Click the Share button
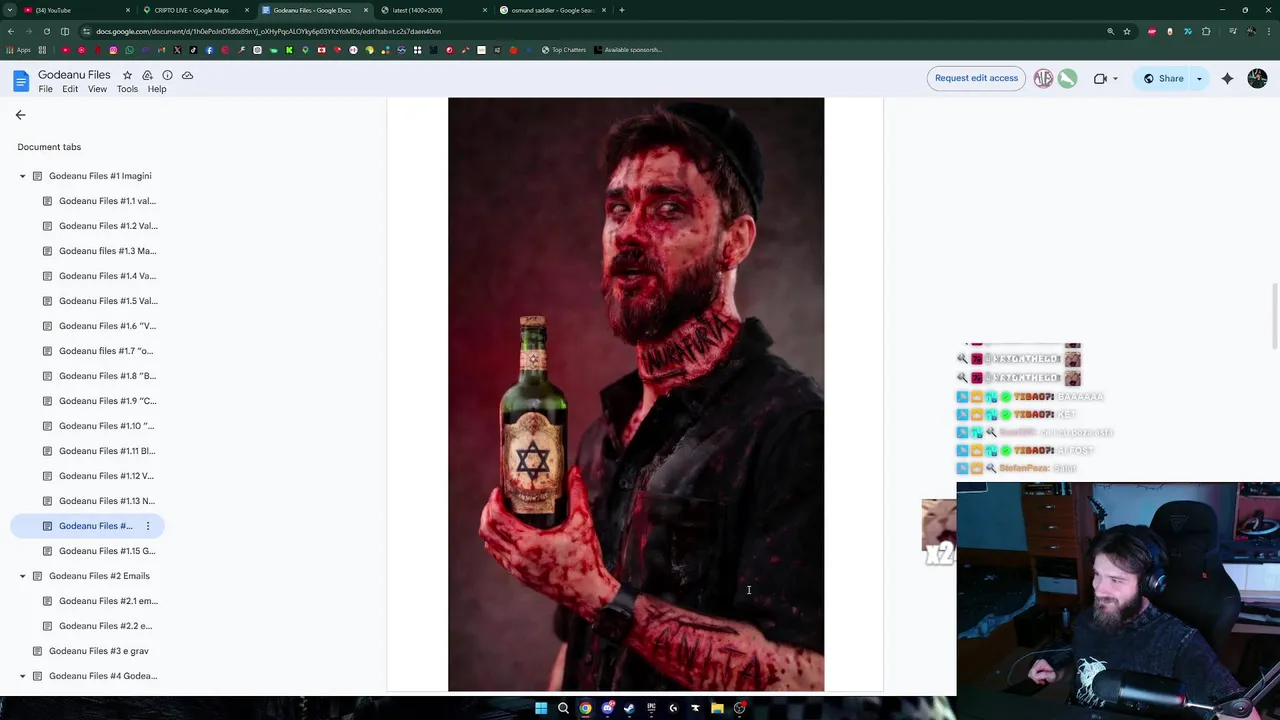 click(1162, 79)
